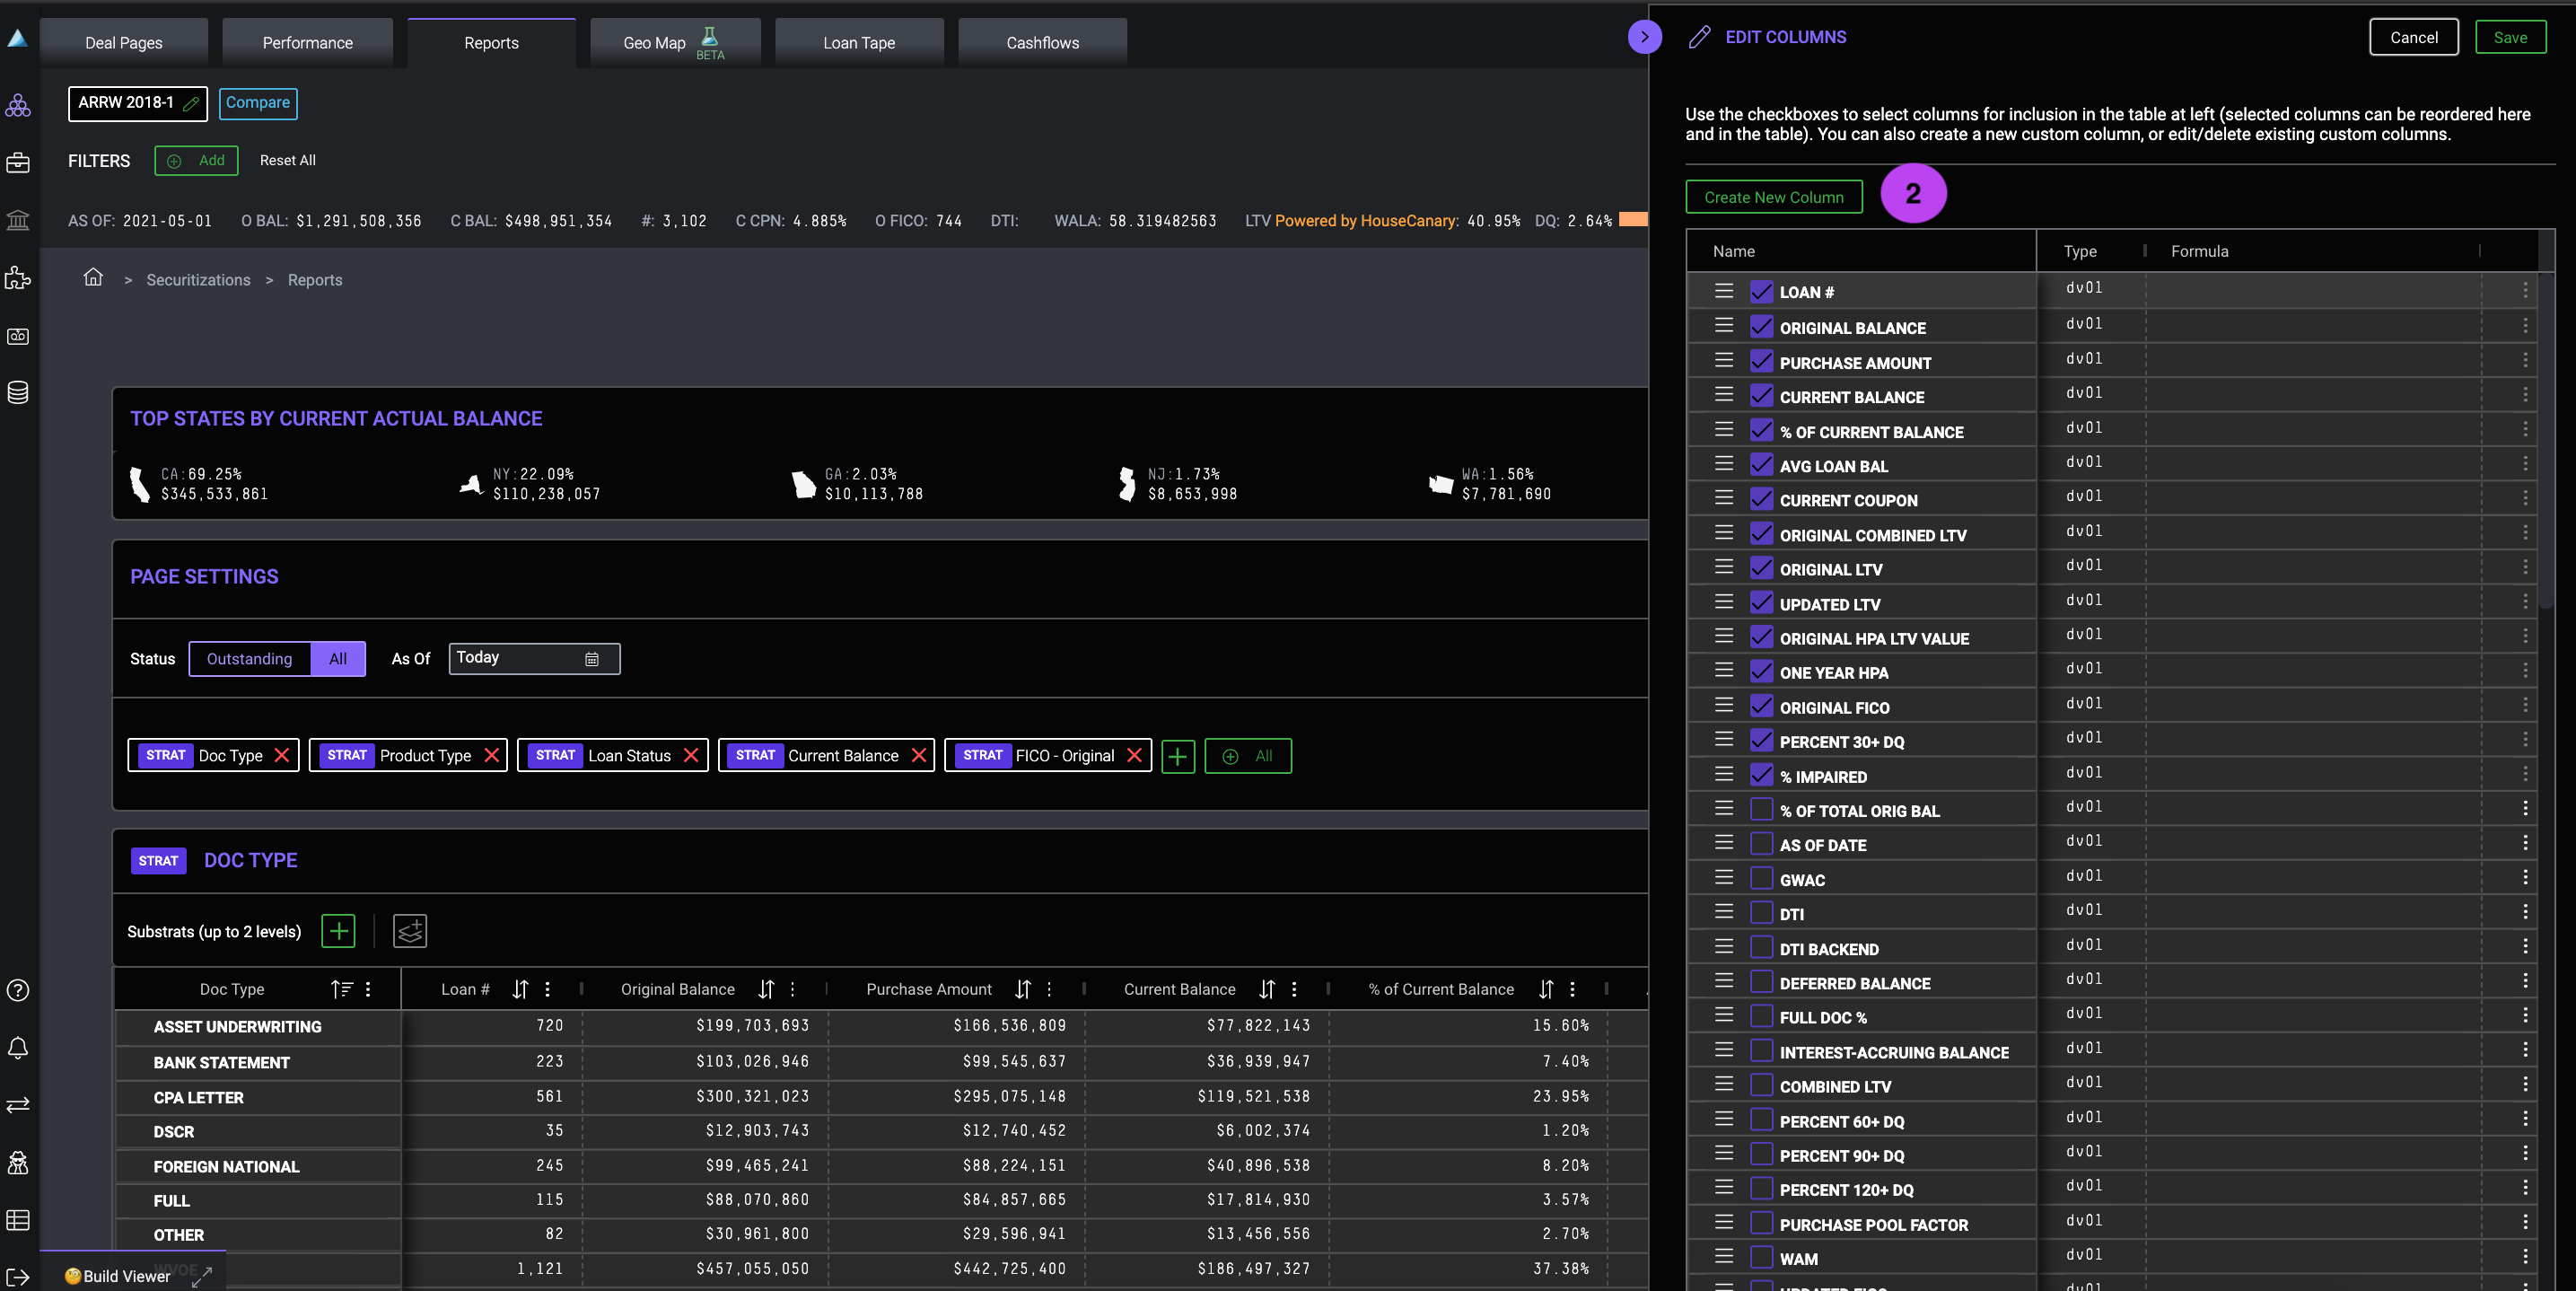The image size is (2576, 1291).
Task: Uncheck the CURRENT COUPON column checkbox
Action: (1761, 499)
